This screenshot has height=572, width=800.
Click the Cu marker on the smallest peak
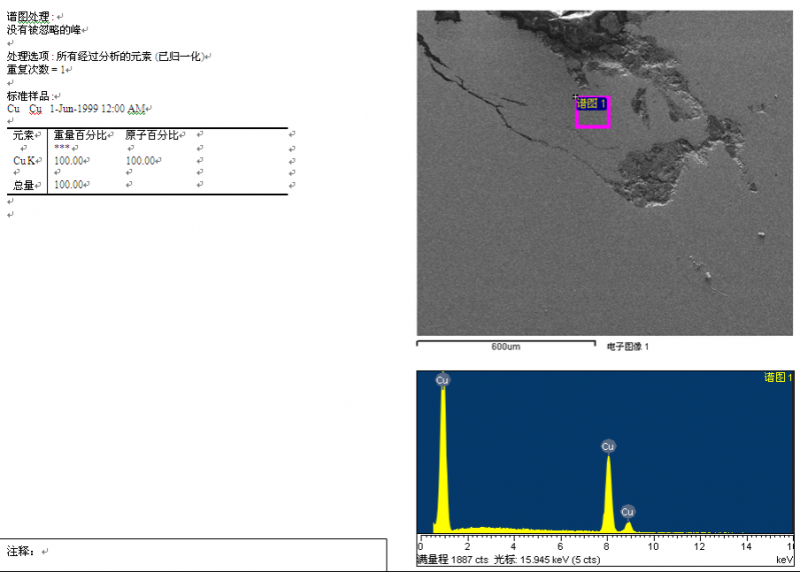(628, 511)
